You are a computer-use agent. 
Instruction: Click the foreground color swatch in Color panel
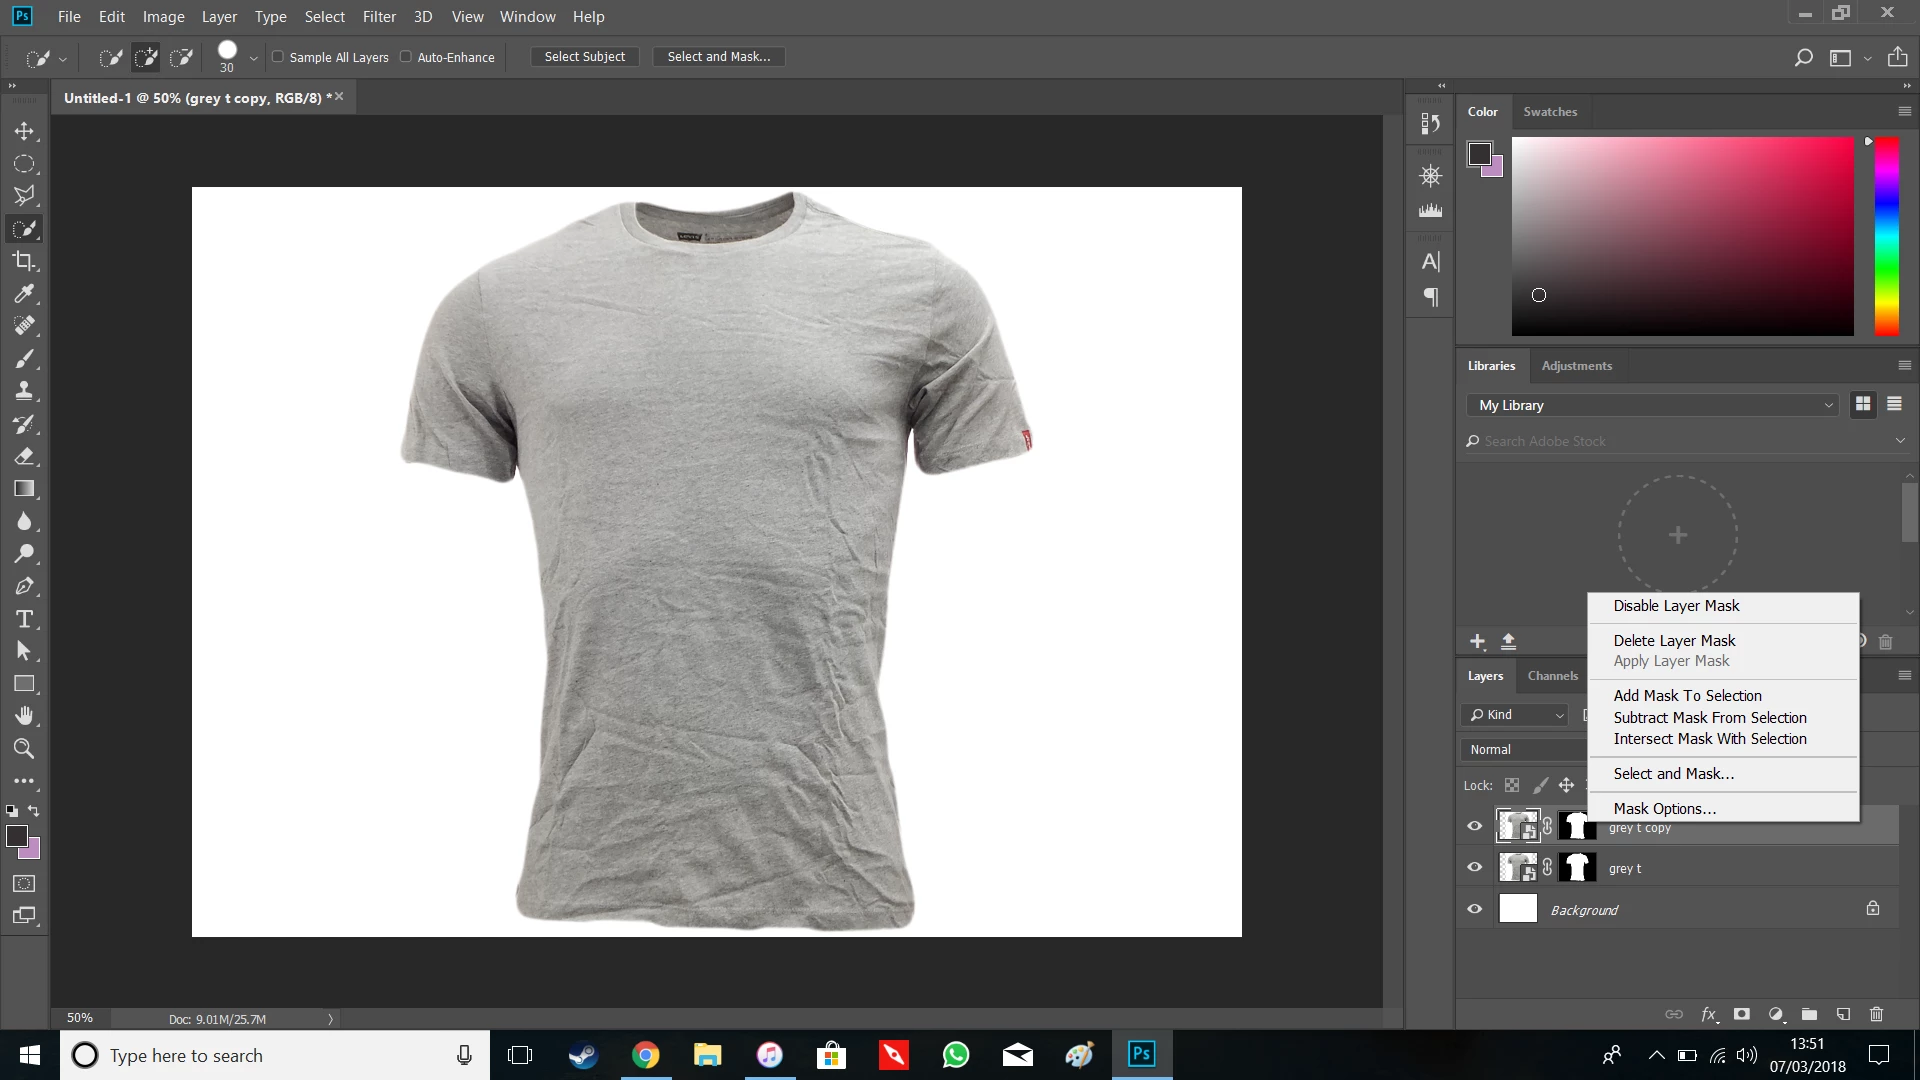(x=1479, y=154)
